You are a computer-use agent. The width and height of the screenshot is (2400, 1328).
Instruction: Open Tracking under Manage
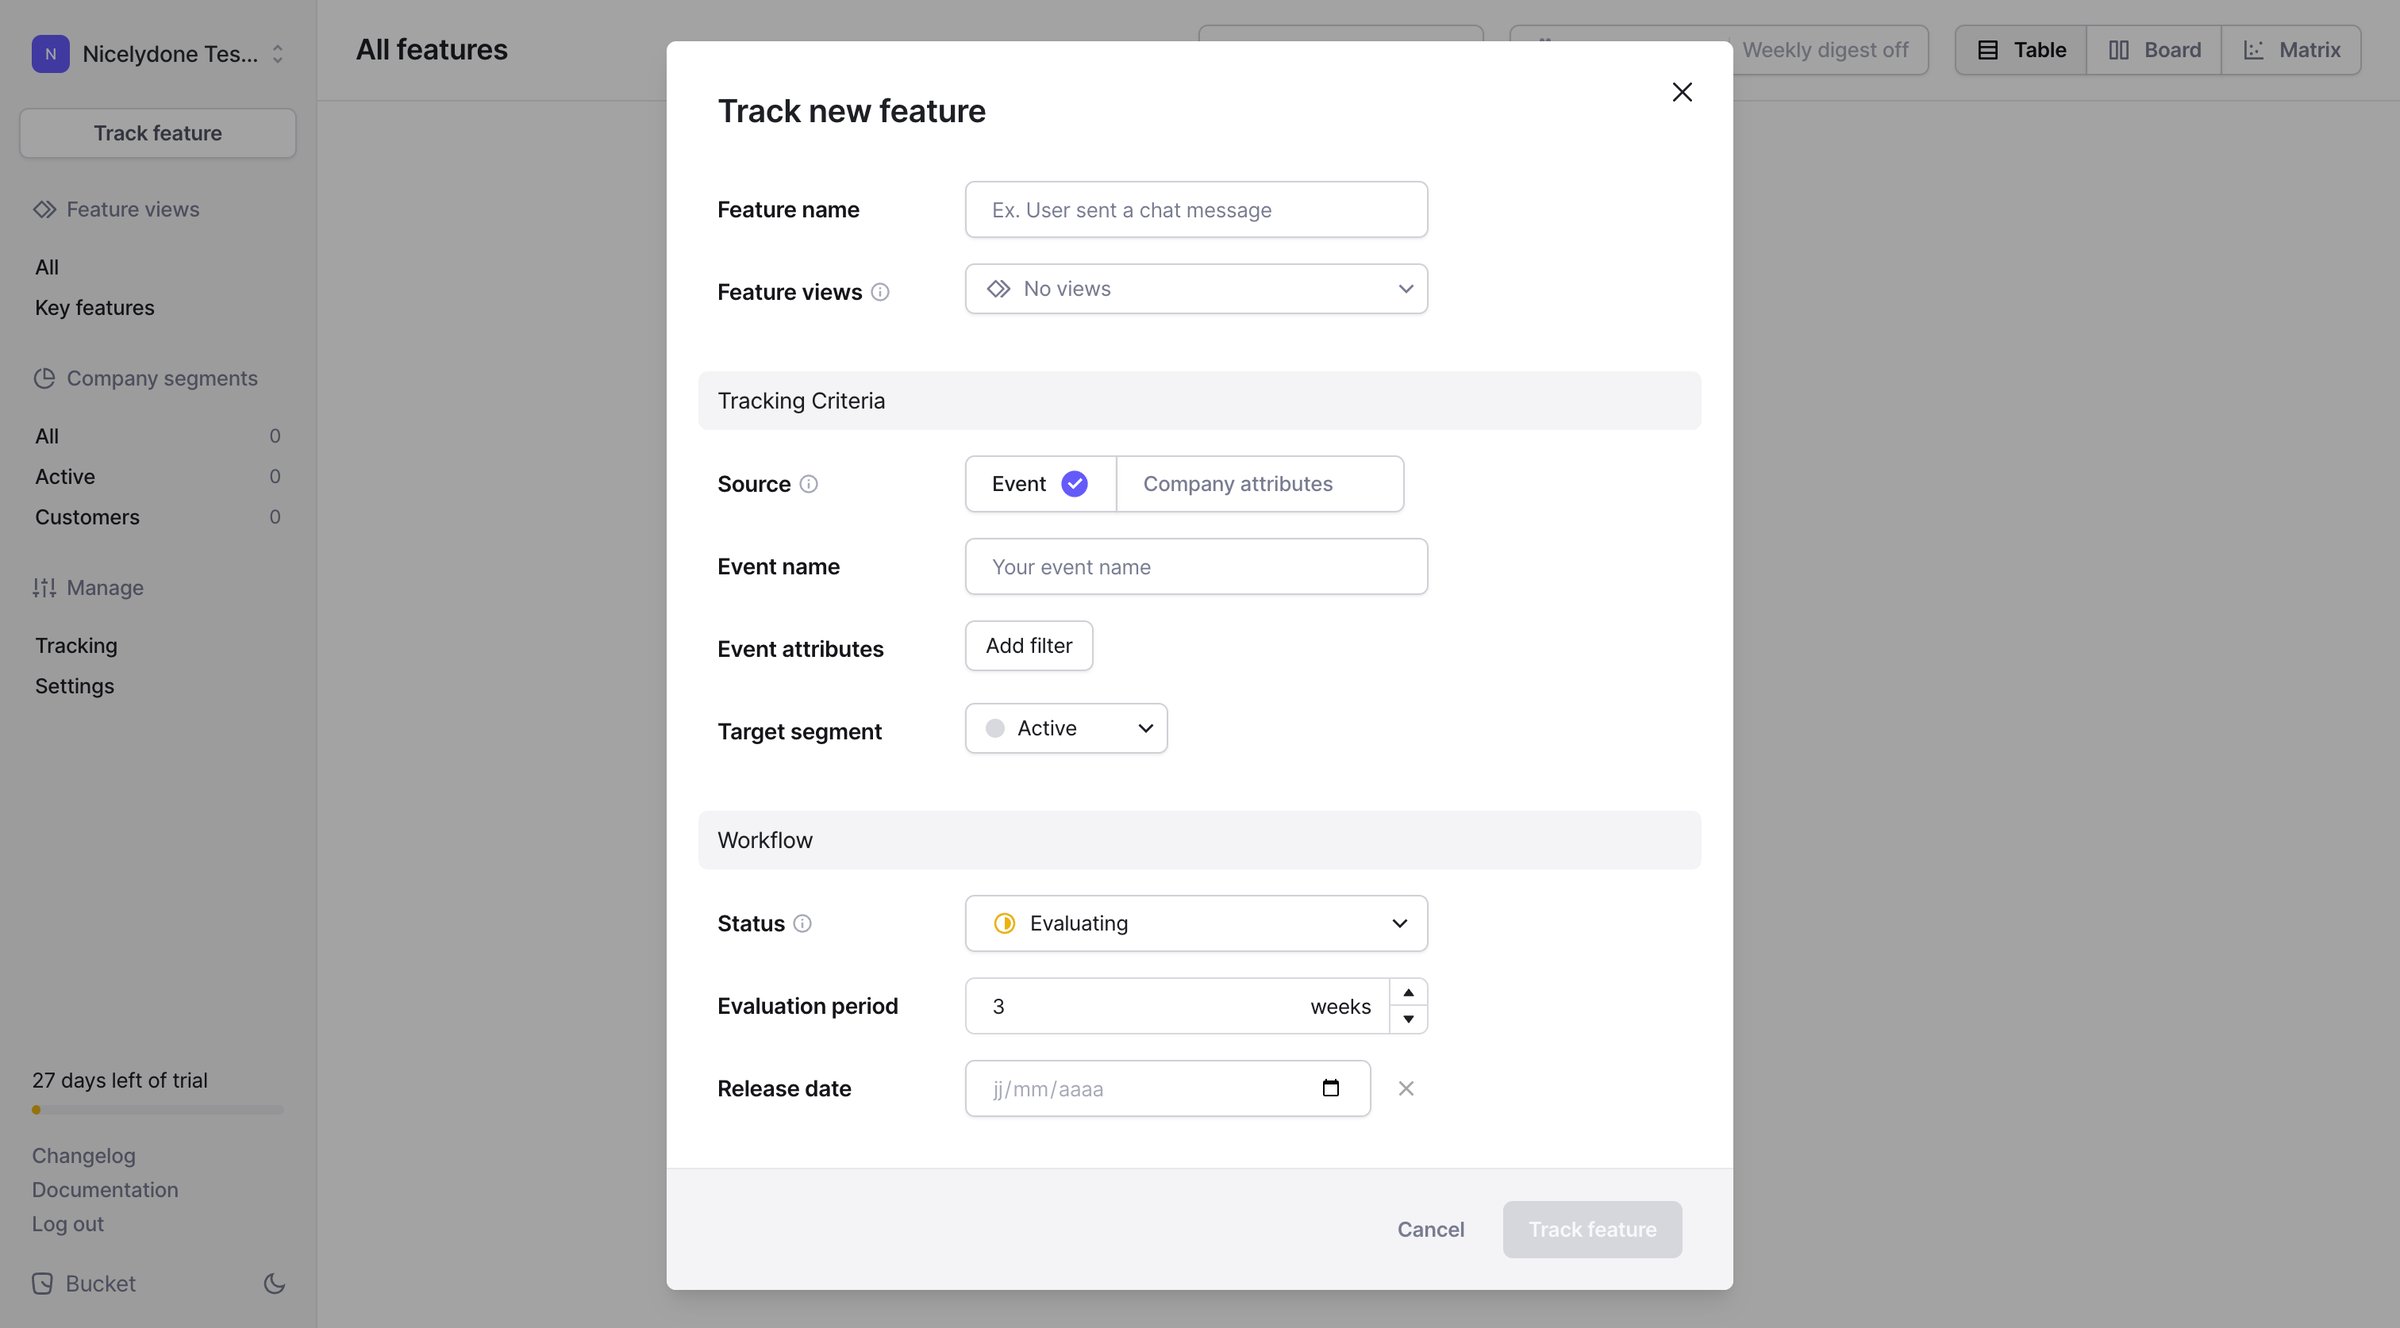coord(76,646)
